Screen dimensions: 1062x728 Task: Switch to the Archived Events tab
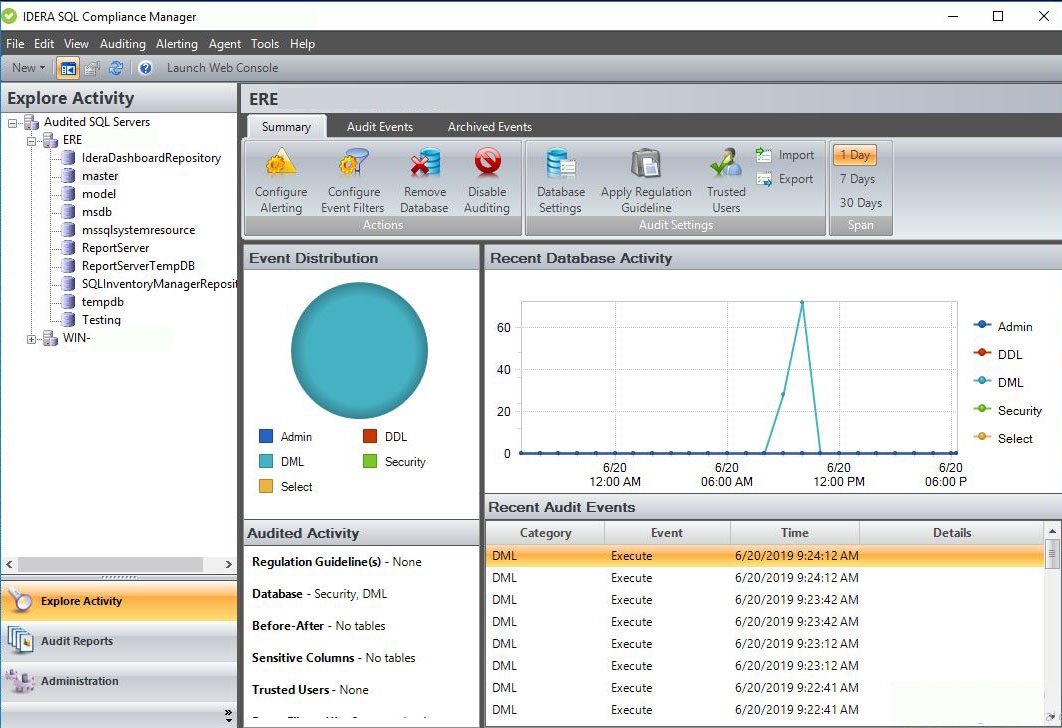coord(490,127)
